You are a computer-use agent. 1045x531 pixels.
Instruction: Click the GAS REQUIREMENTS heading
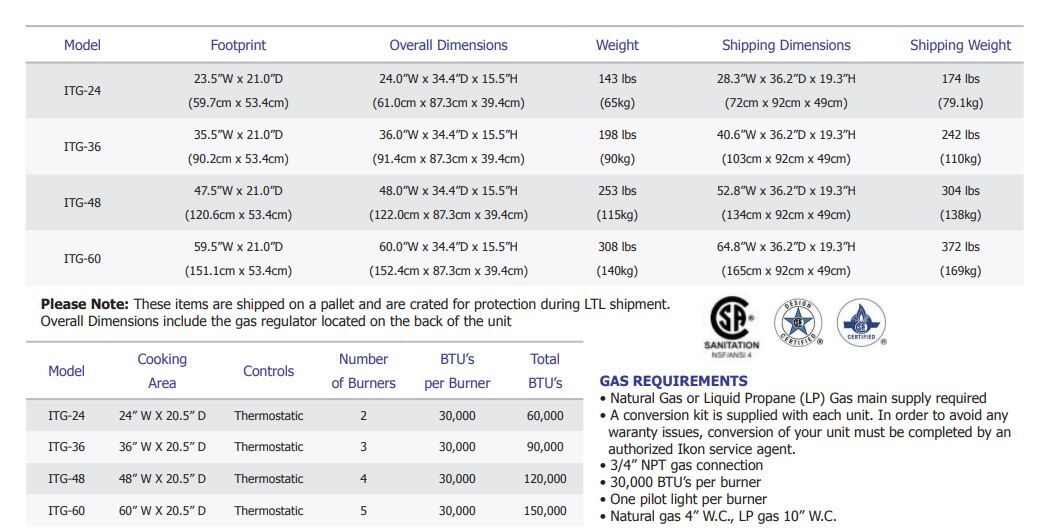click(x=673, y=381)
